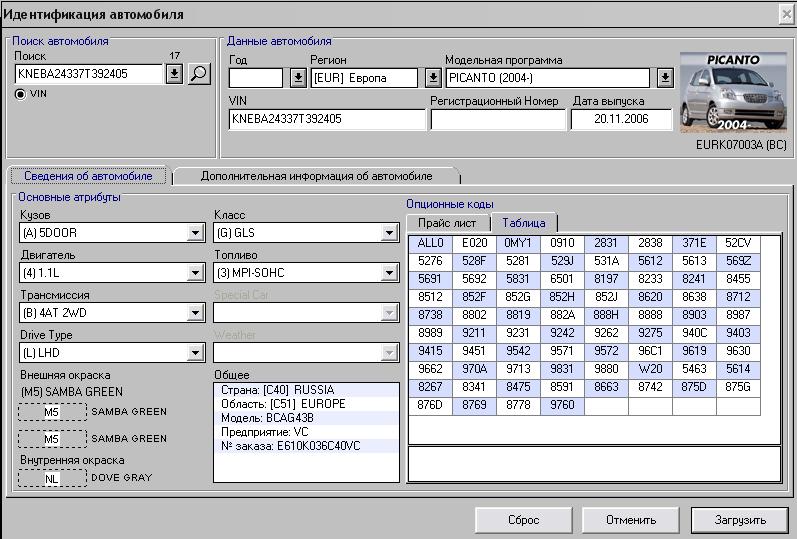Open the Drive Type LHD dropdown
This screenshot has height=539, width=797.
195,353
